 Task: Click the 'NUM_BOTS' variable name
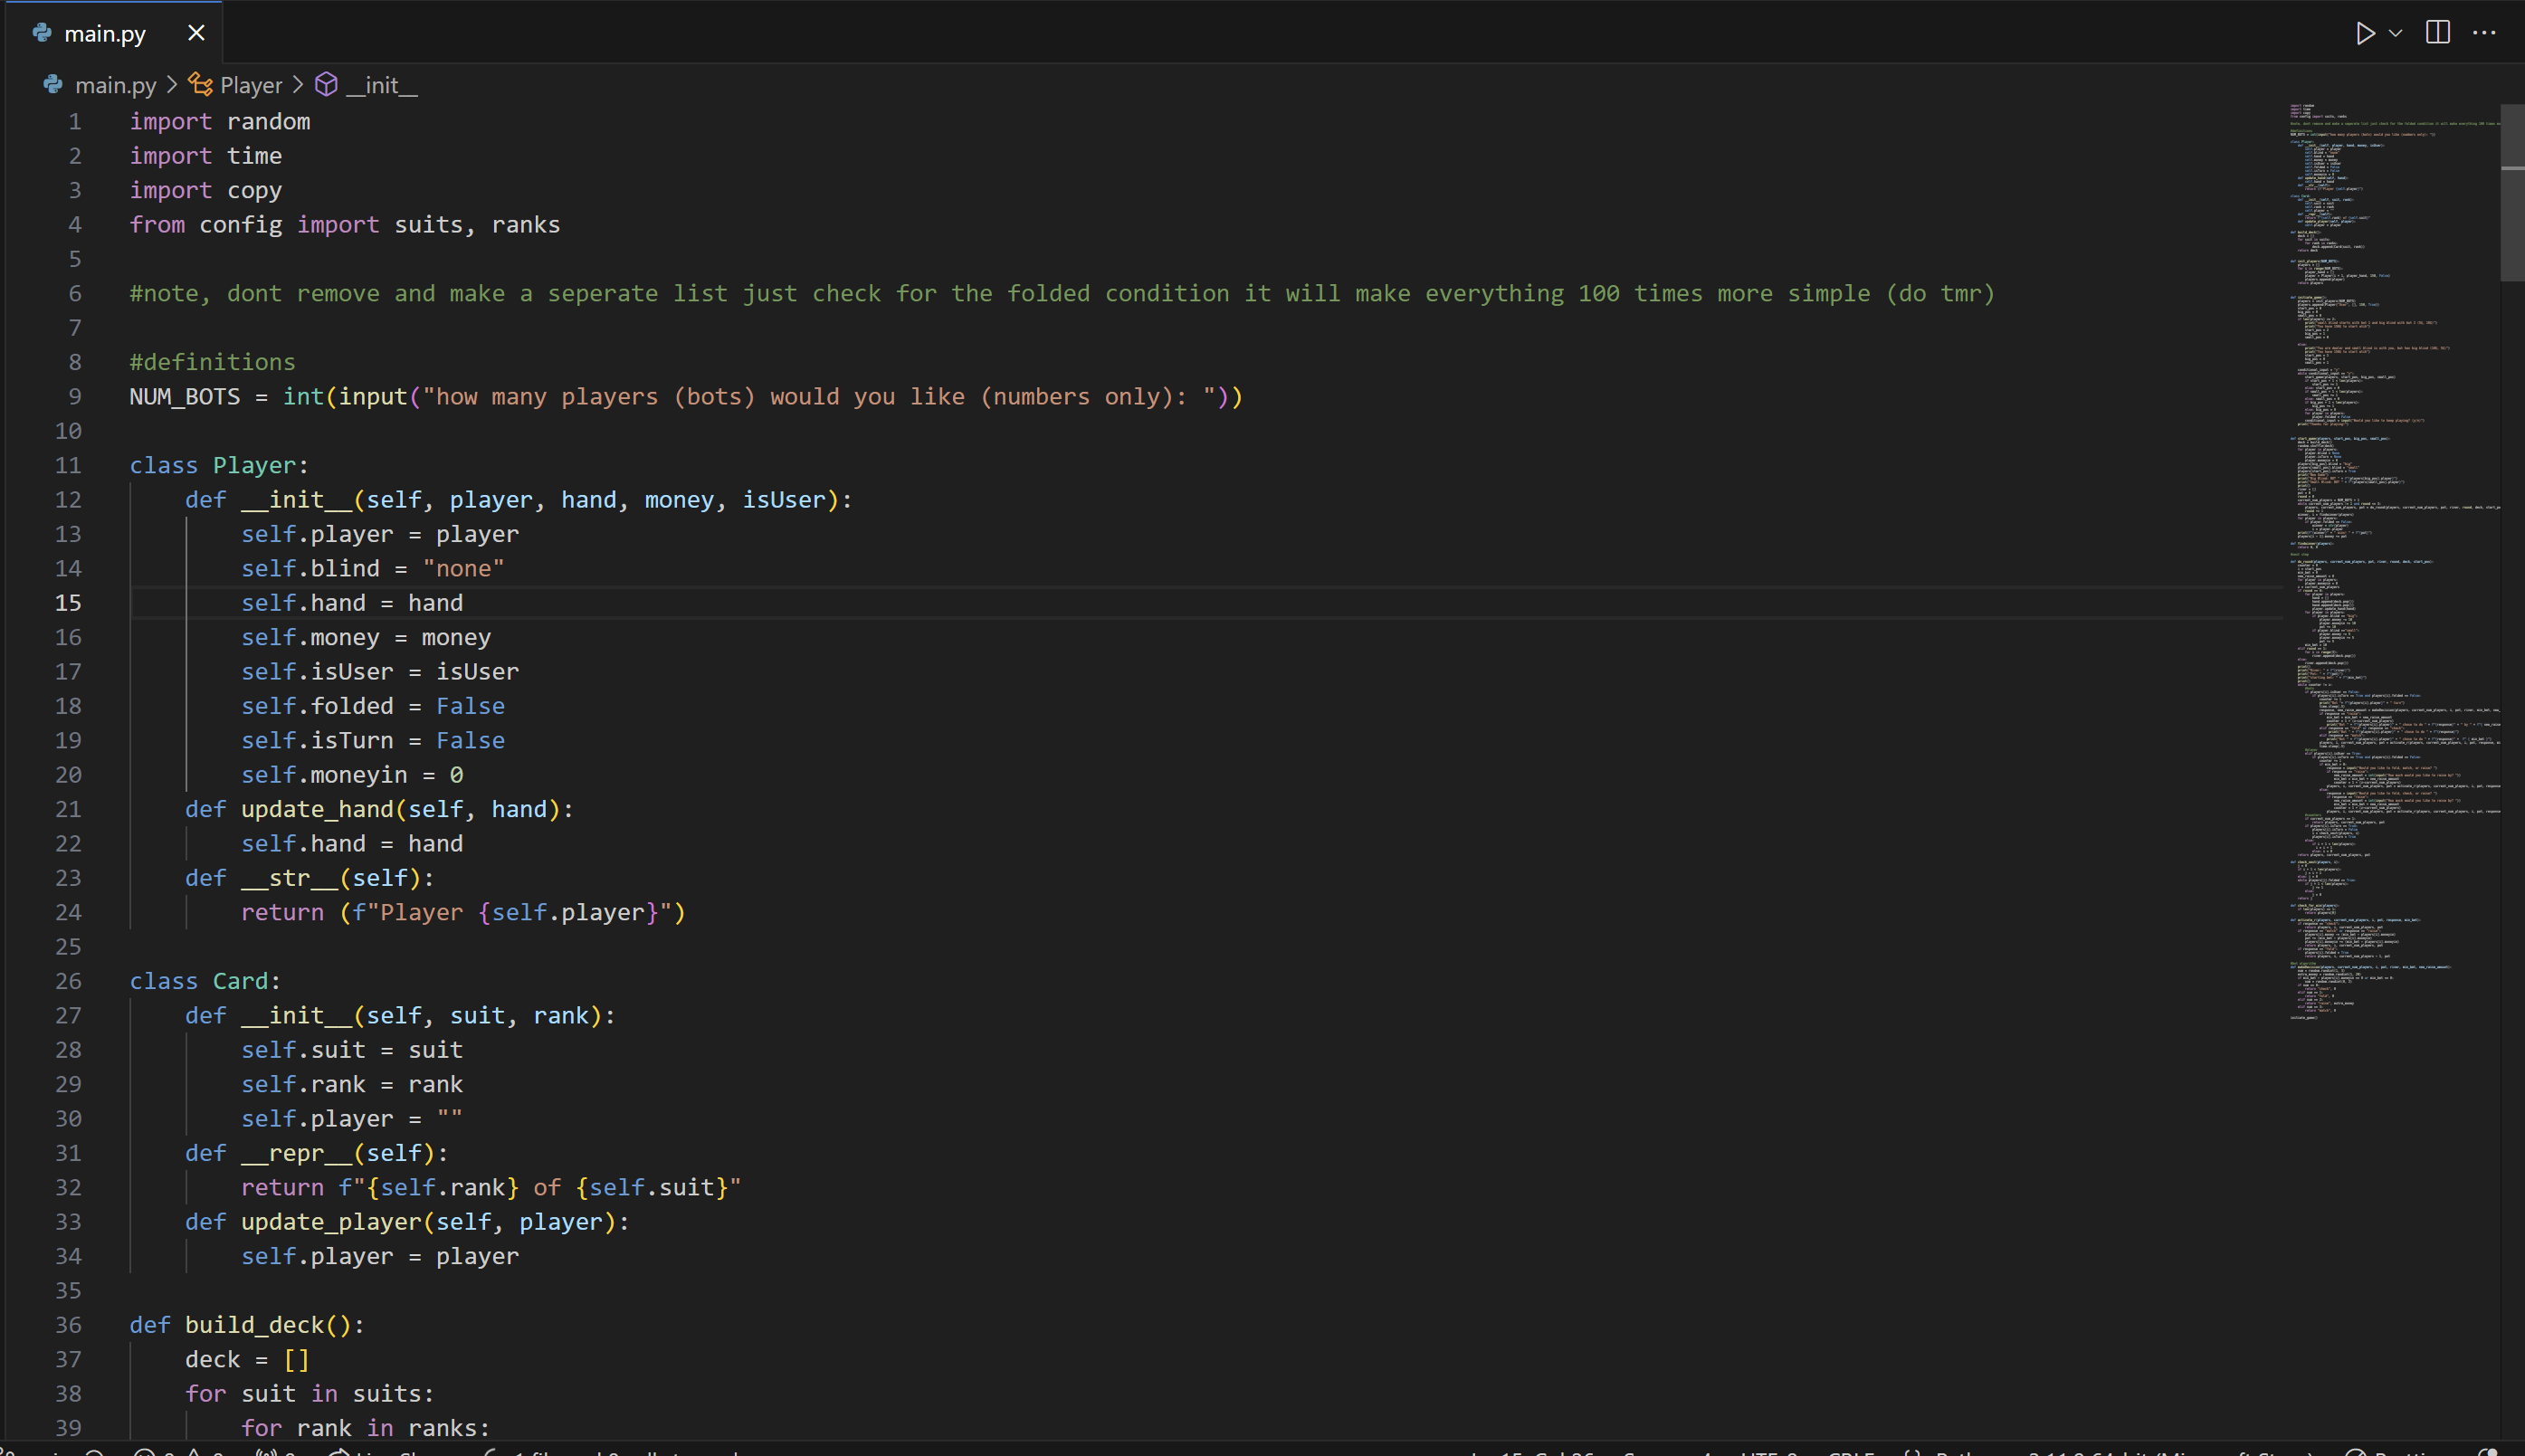[185, 397]
